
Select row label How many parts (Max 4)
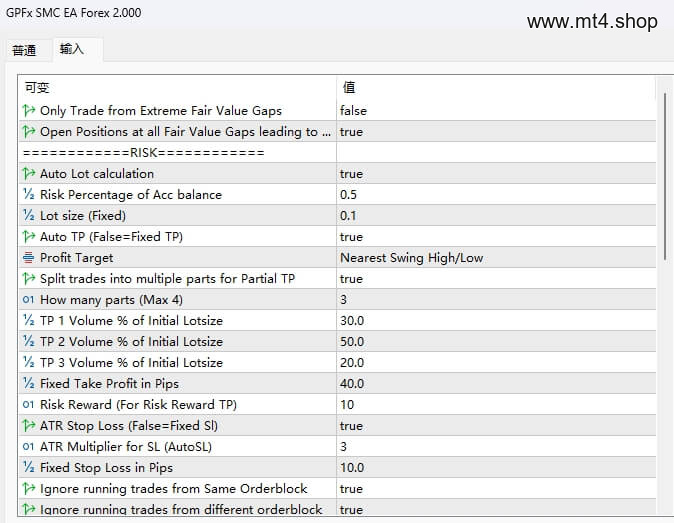(111, 300)
